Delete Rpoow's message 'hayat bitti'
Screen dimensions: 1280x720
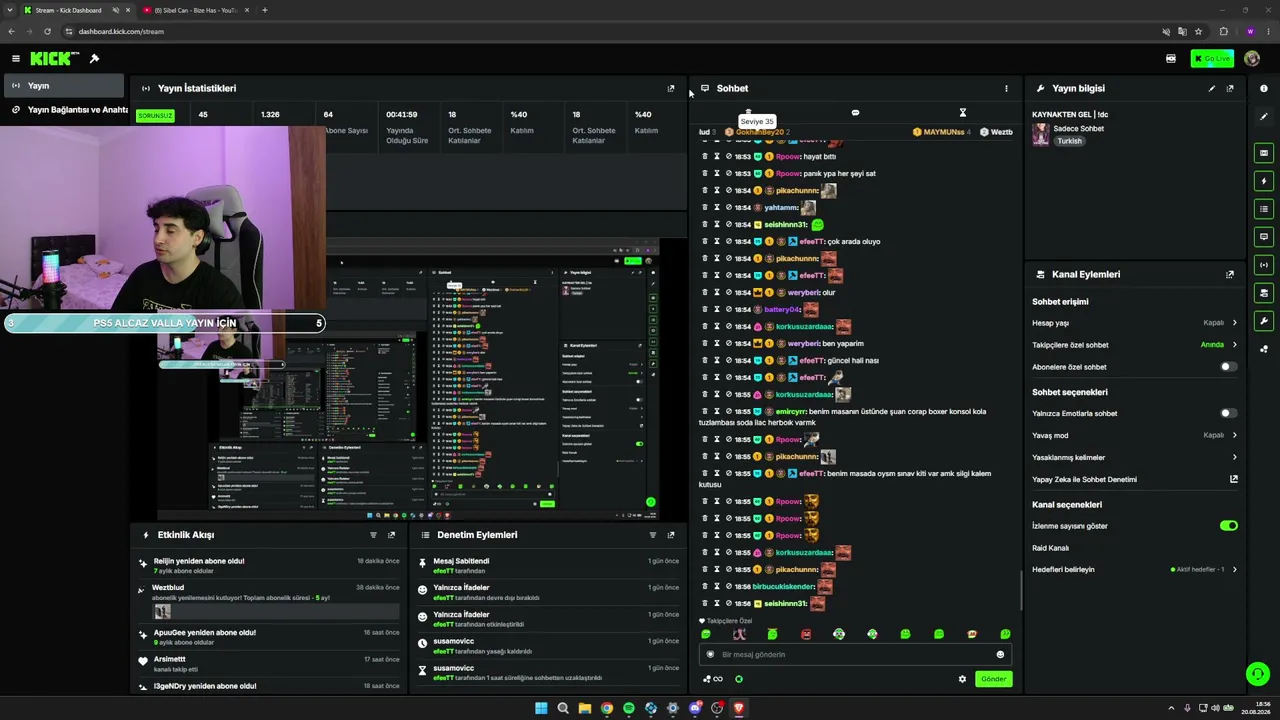(x=705, y=157)
